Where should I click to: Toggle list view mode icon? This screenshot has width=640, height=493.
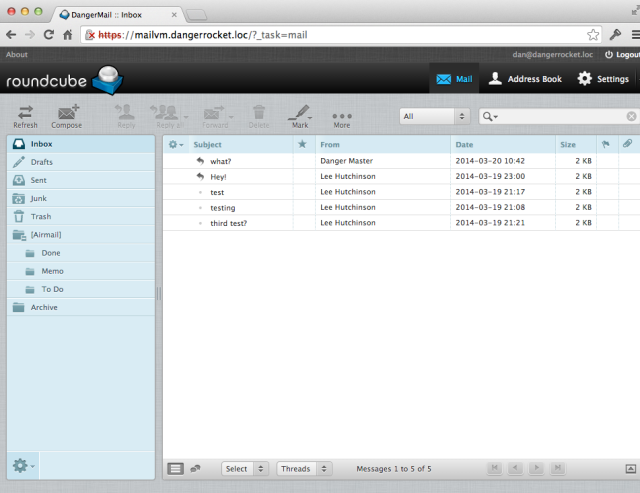pos(176,469)
